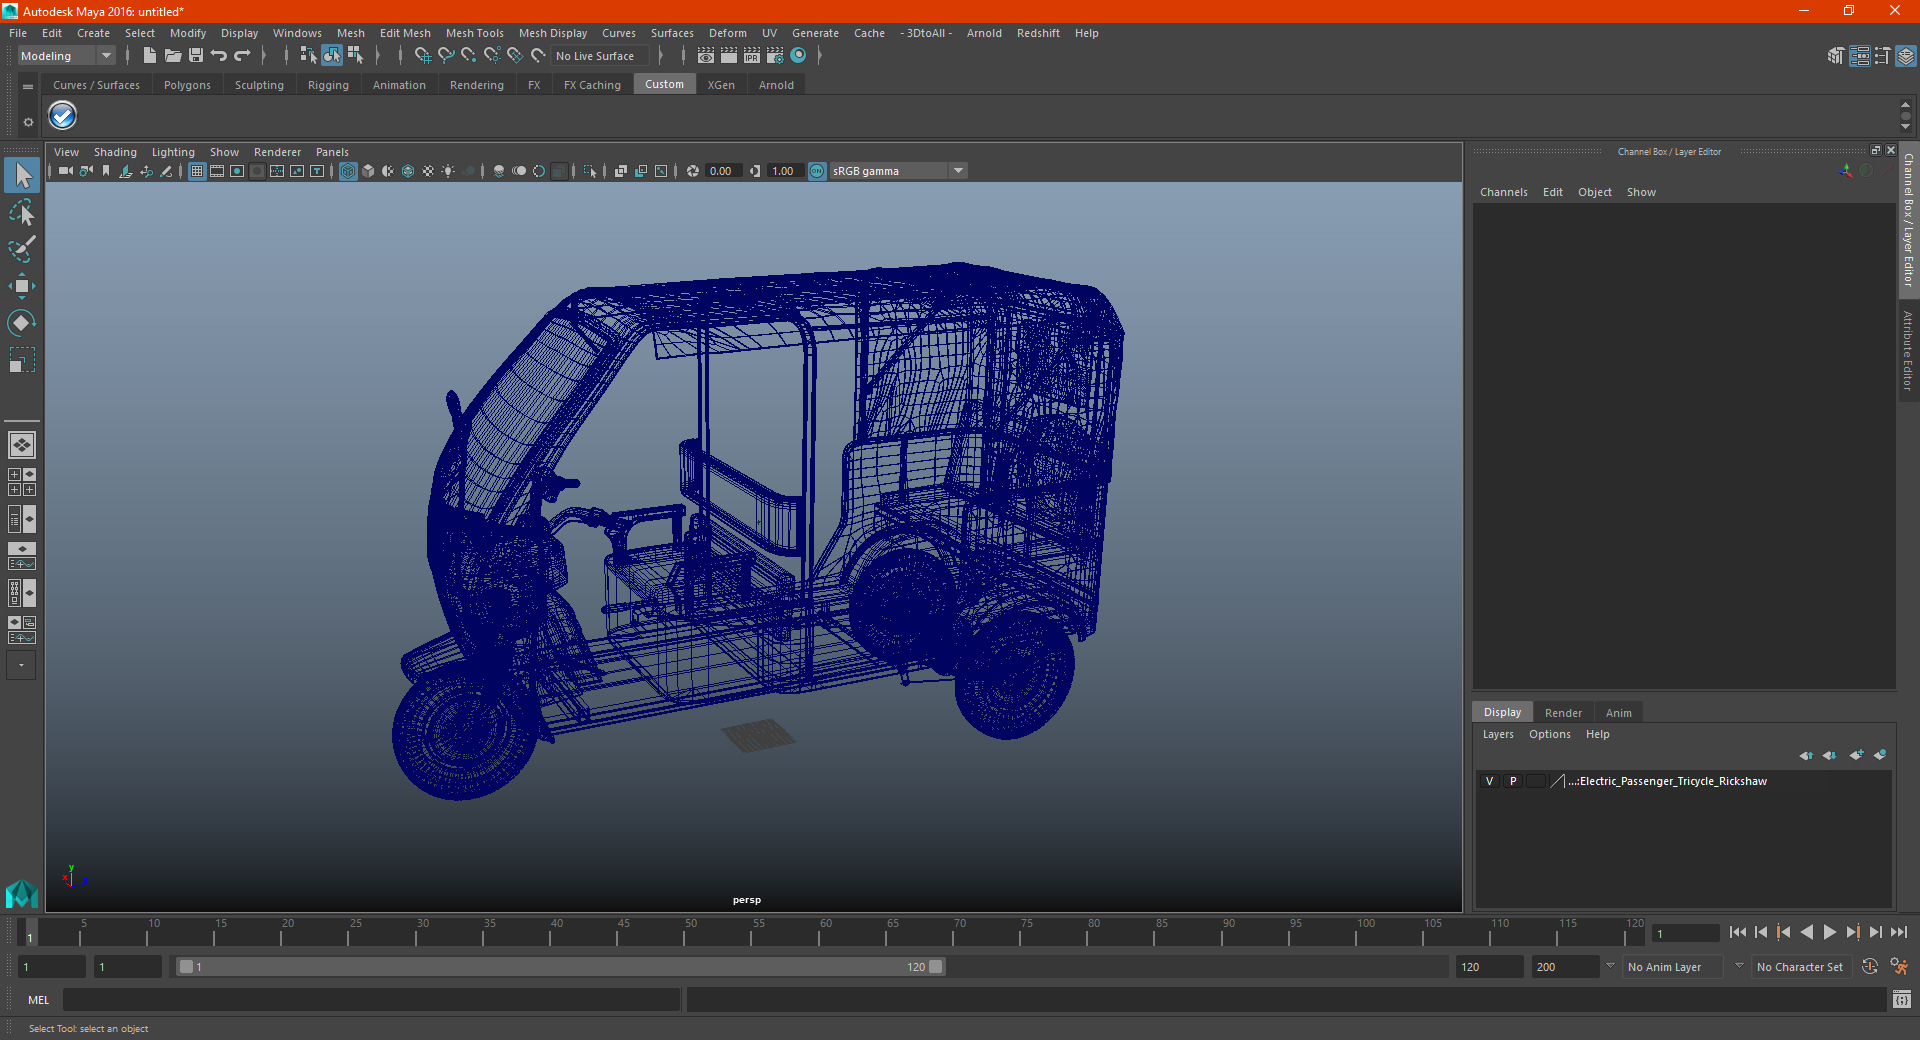Screen dimensions: 1920x1040
Task: Open Render Settings clapboard with gear
Action: click(775, 56)
